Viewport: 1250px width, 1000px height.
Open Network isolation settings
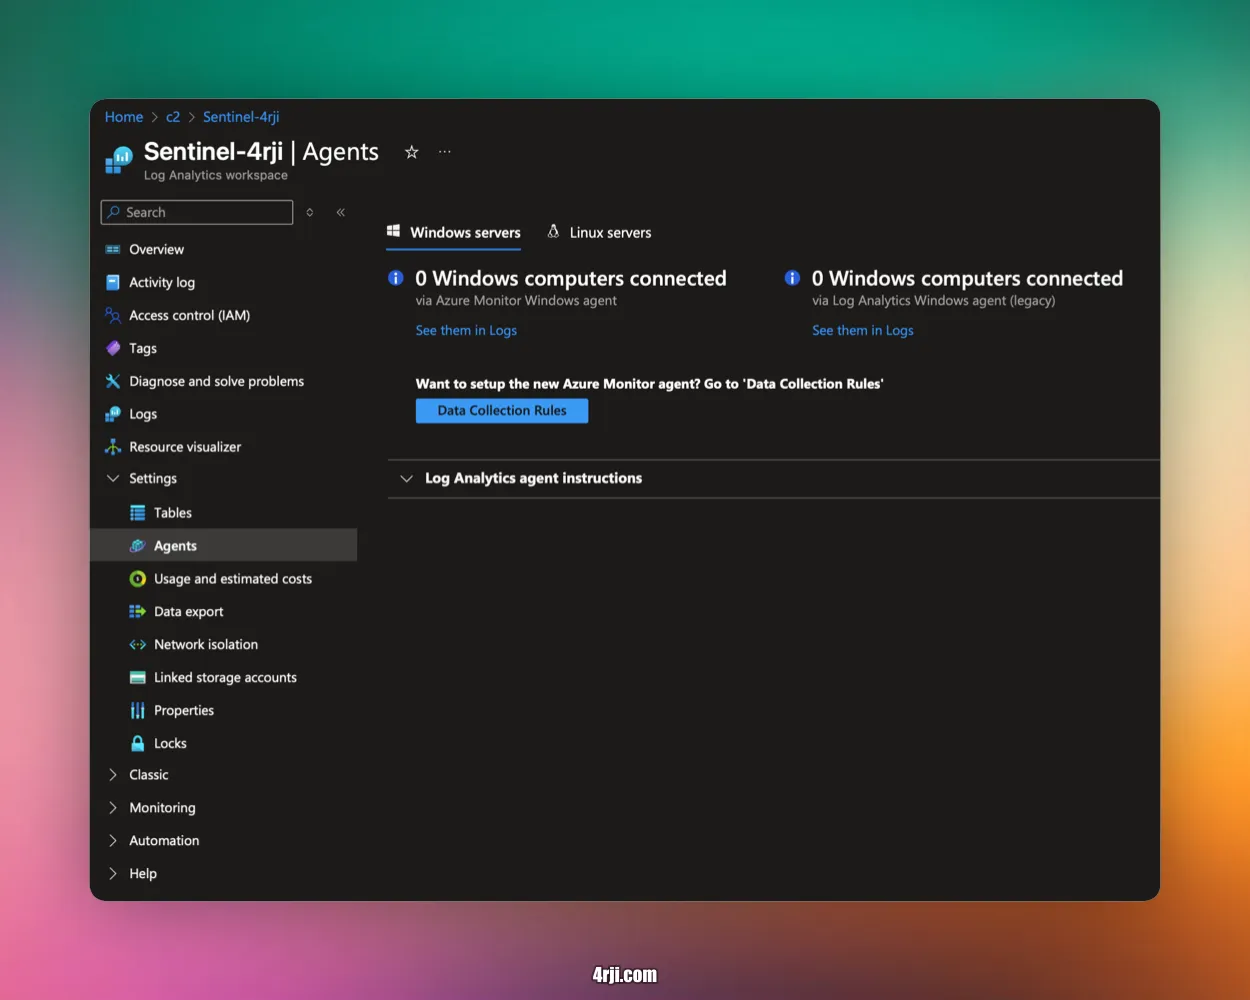(x=205, y=645)
